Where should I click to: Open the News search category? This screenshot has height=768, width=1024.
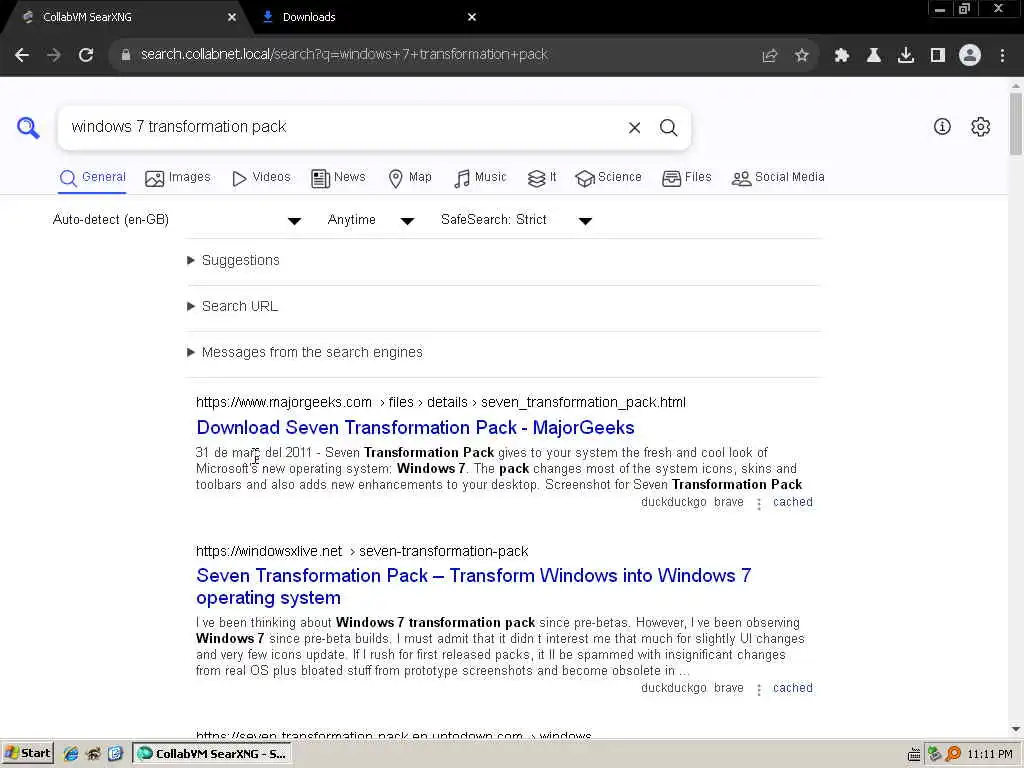point(338,178)
